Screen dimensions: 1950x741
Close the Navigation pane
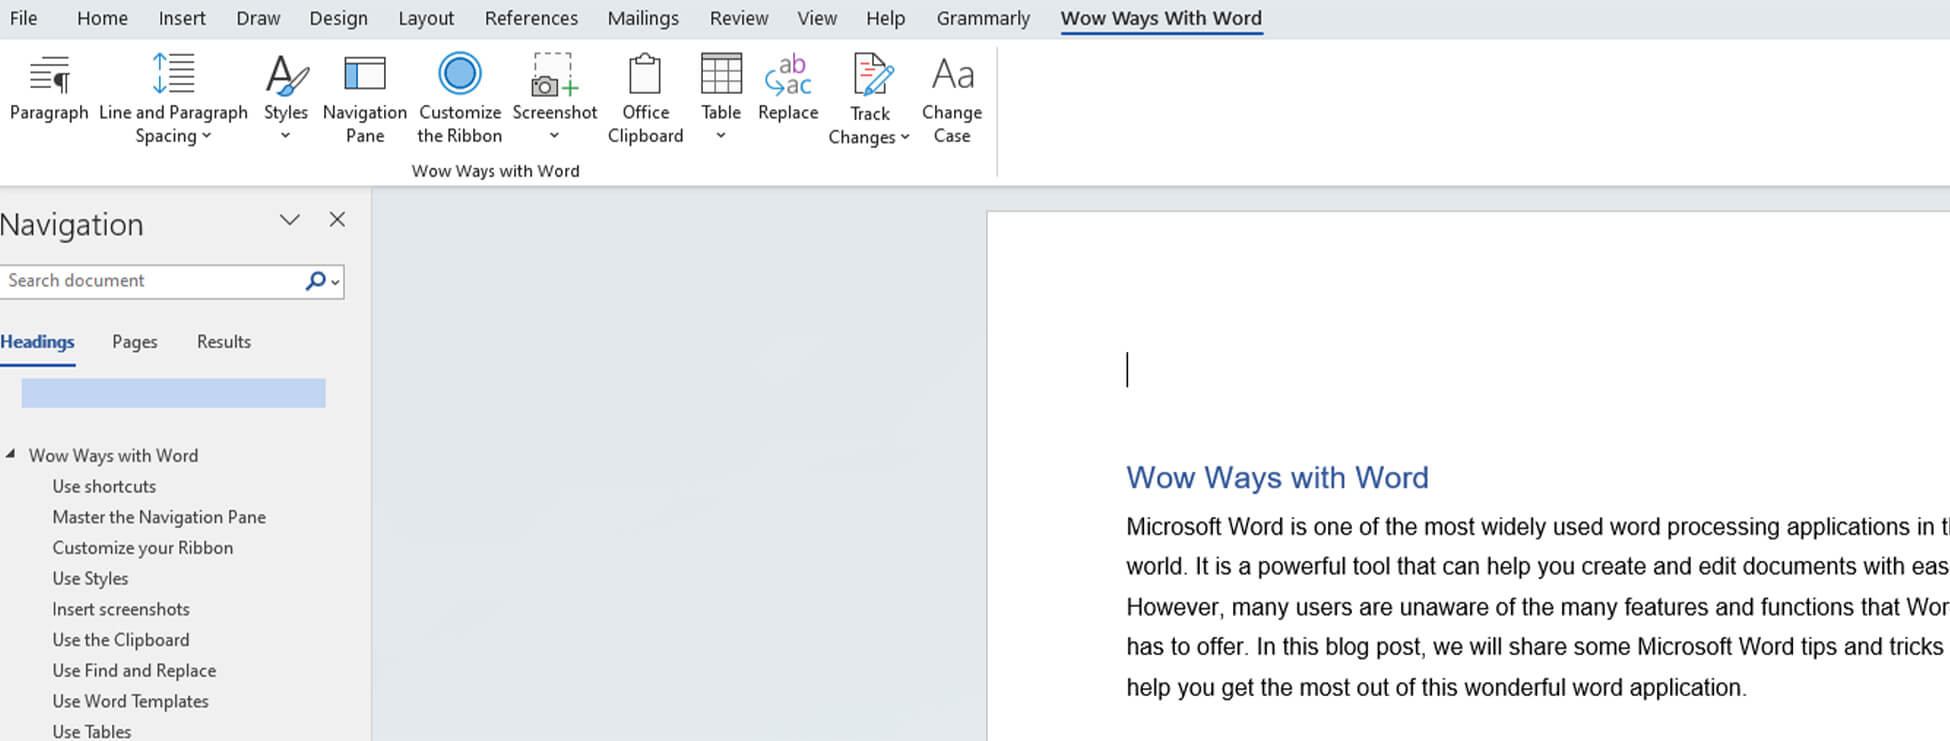[x=337, y=220]
